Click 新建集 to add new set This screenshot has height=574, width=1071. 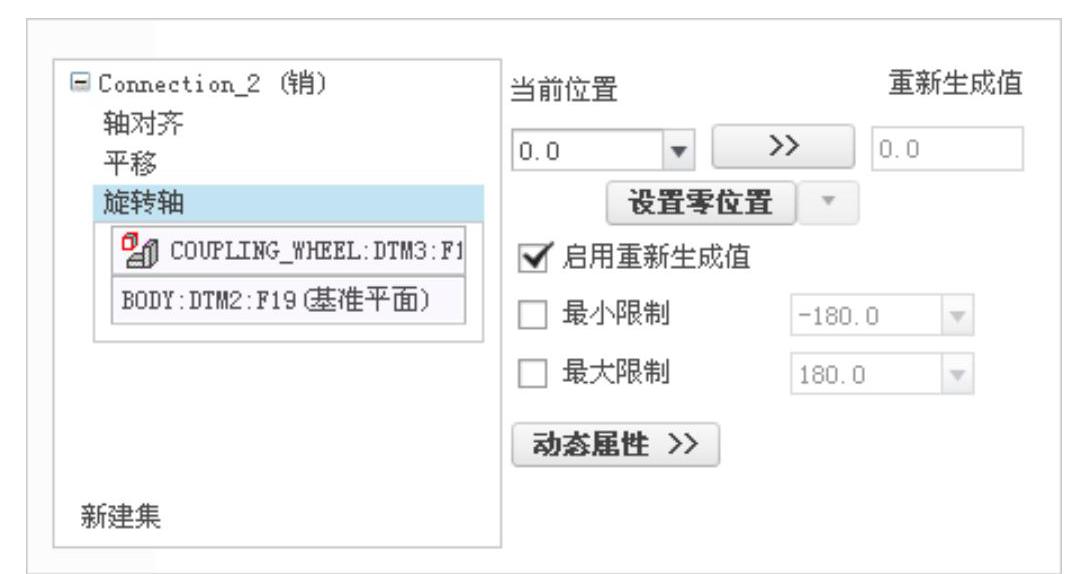click(x=121, y=516)
